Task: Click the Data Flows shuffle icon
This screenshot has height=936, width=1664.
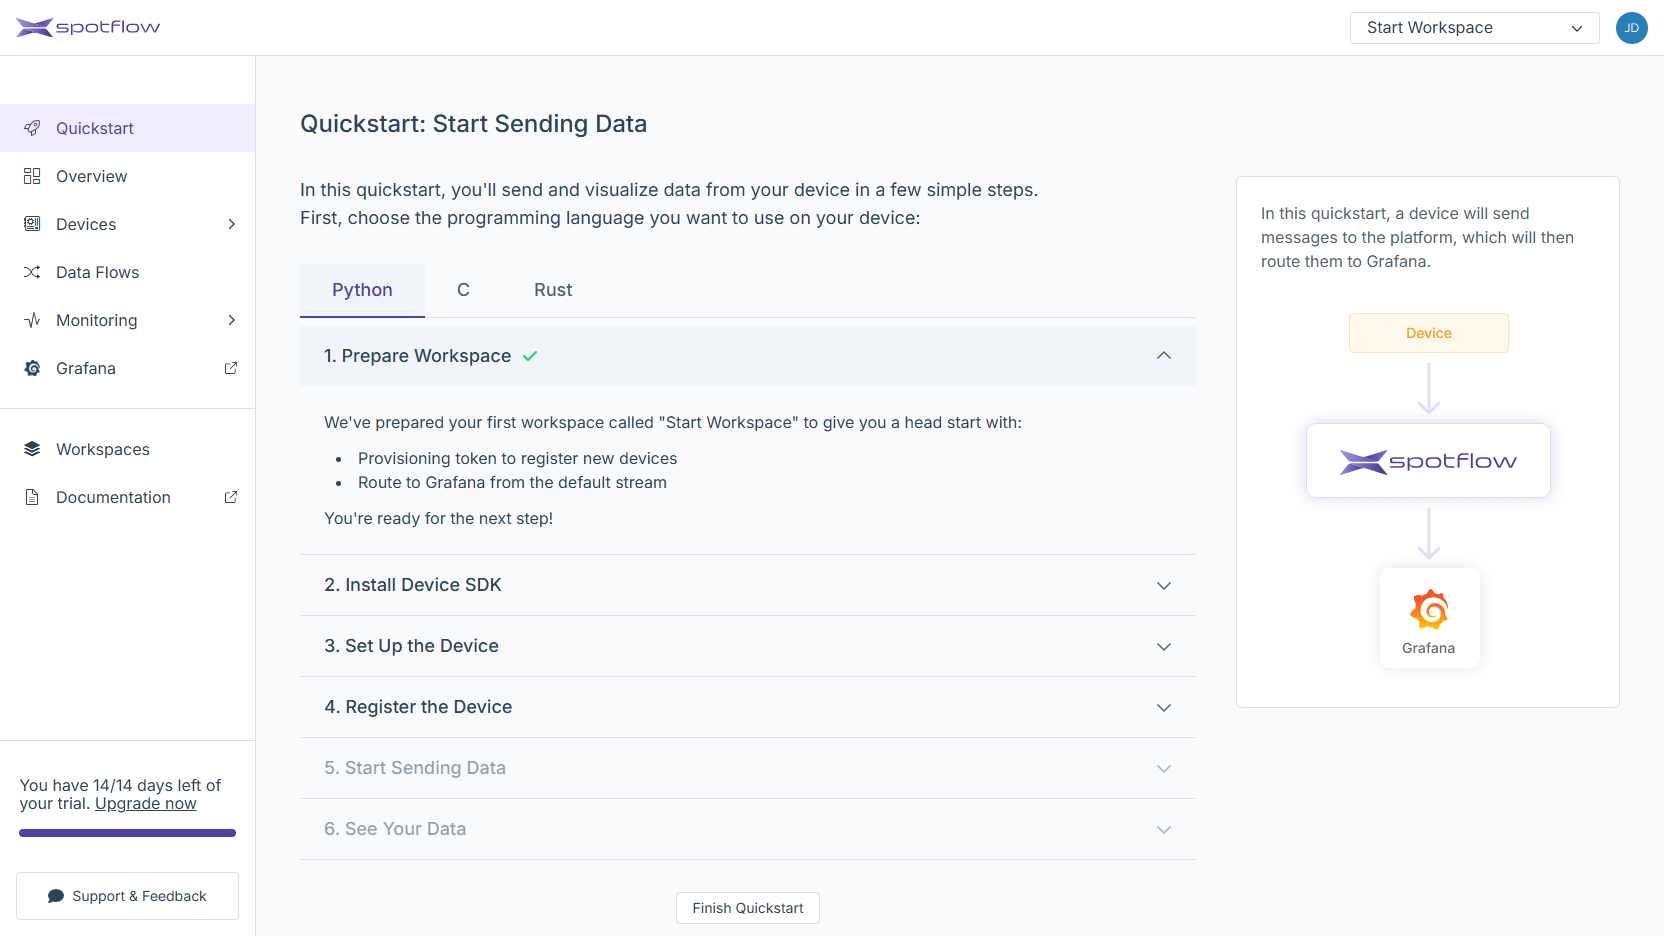Action: [32, 272]
